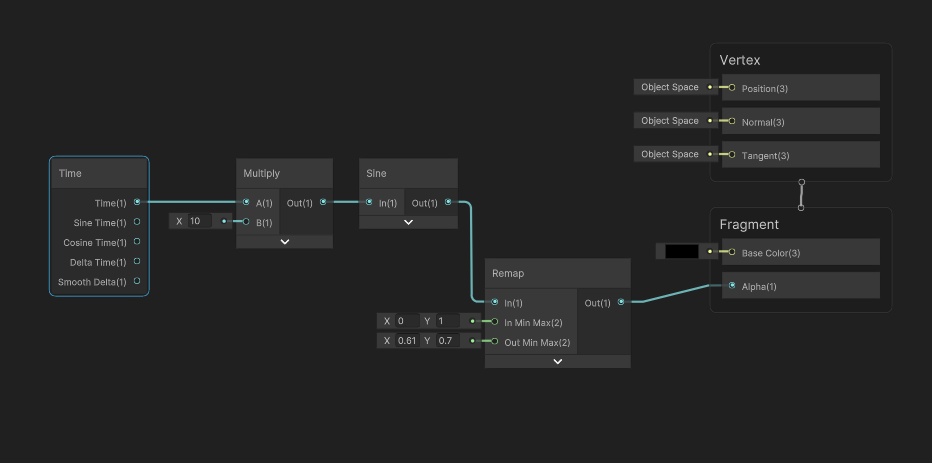Click the Sine In(1) input port

(x=369, y=202)
